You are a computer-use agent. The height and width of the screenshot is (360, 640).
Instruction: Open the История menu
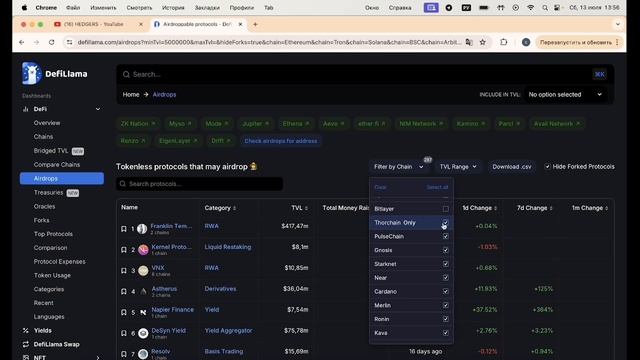point(173,8)
